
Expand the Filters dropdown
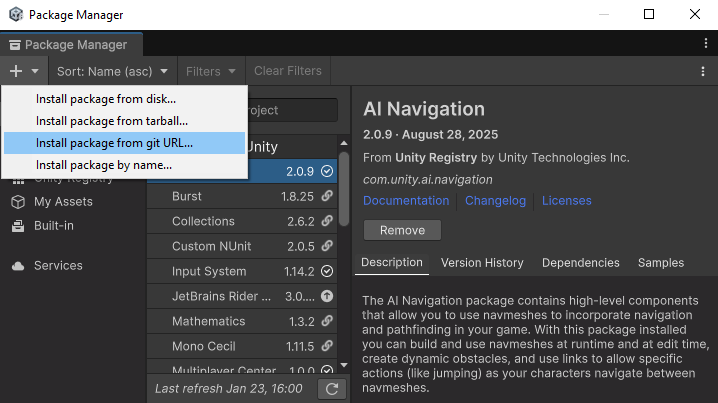(211, 71)
